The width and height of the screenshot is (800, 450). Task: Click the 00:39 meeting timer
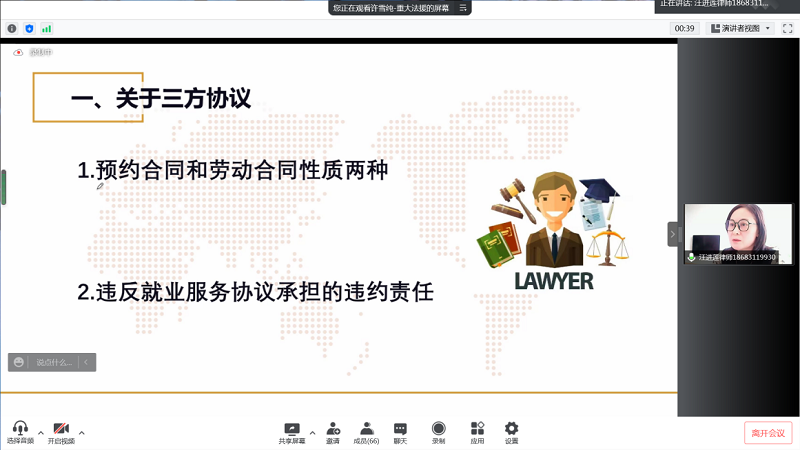[684, 29]
